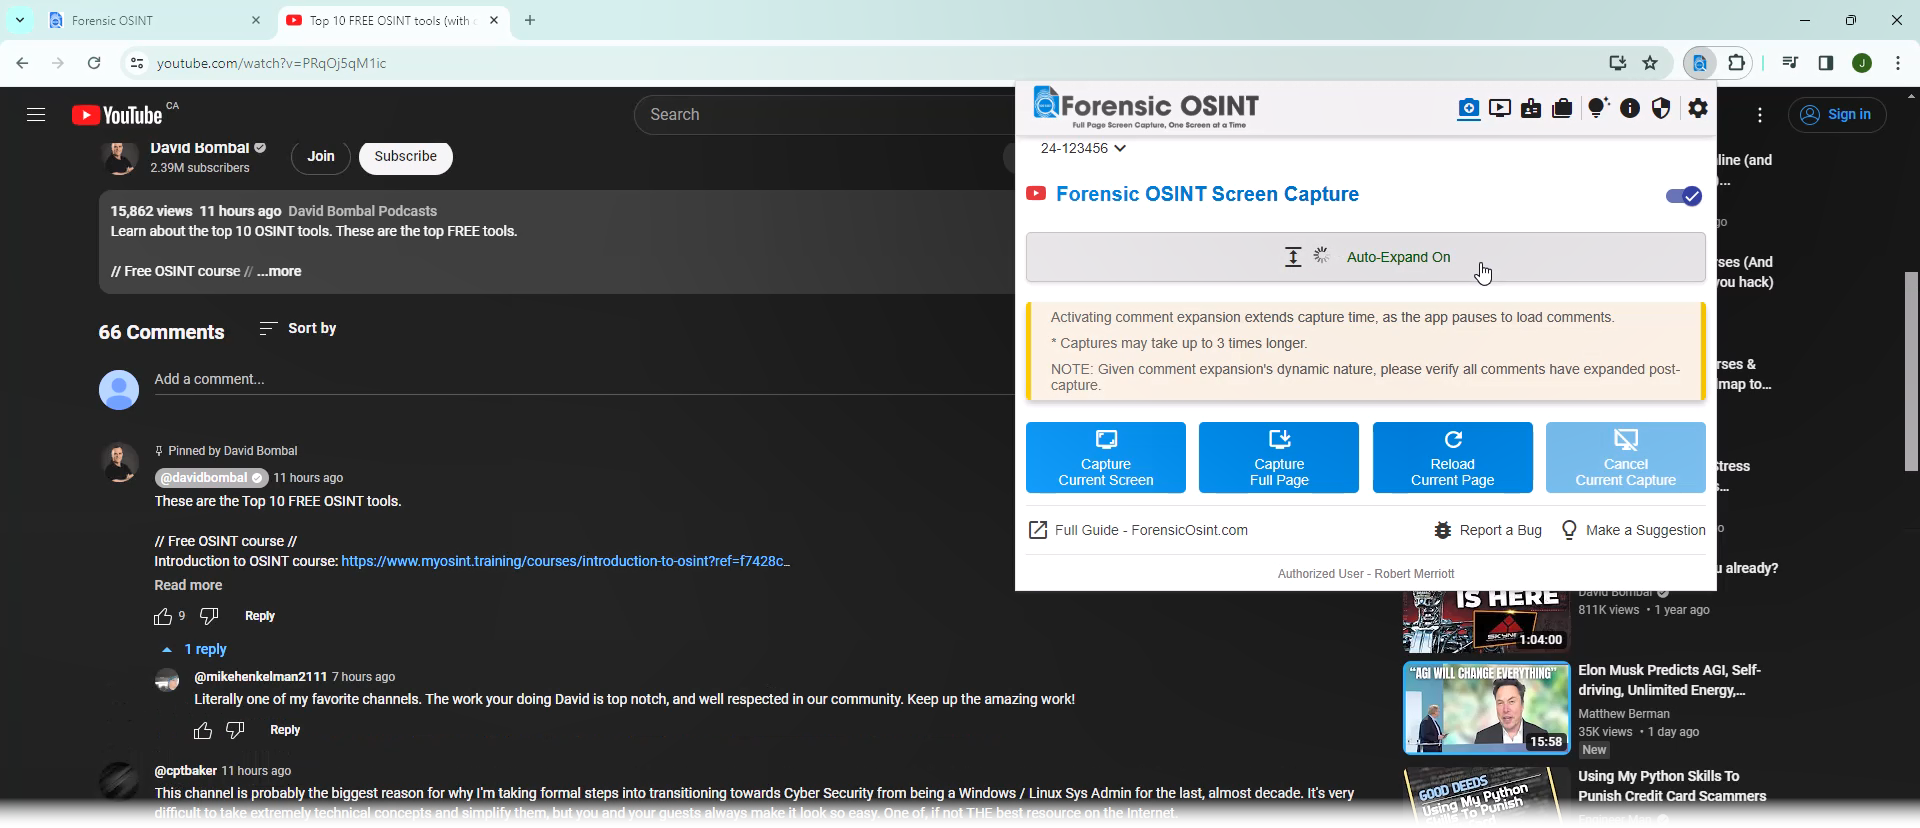1920x828 pixels.
Task: Open the media controls icon in Chrome
Action: click(1790, 63)
